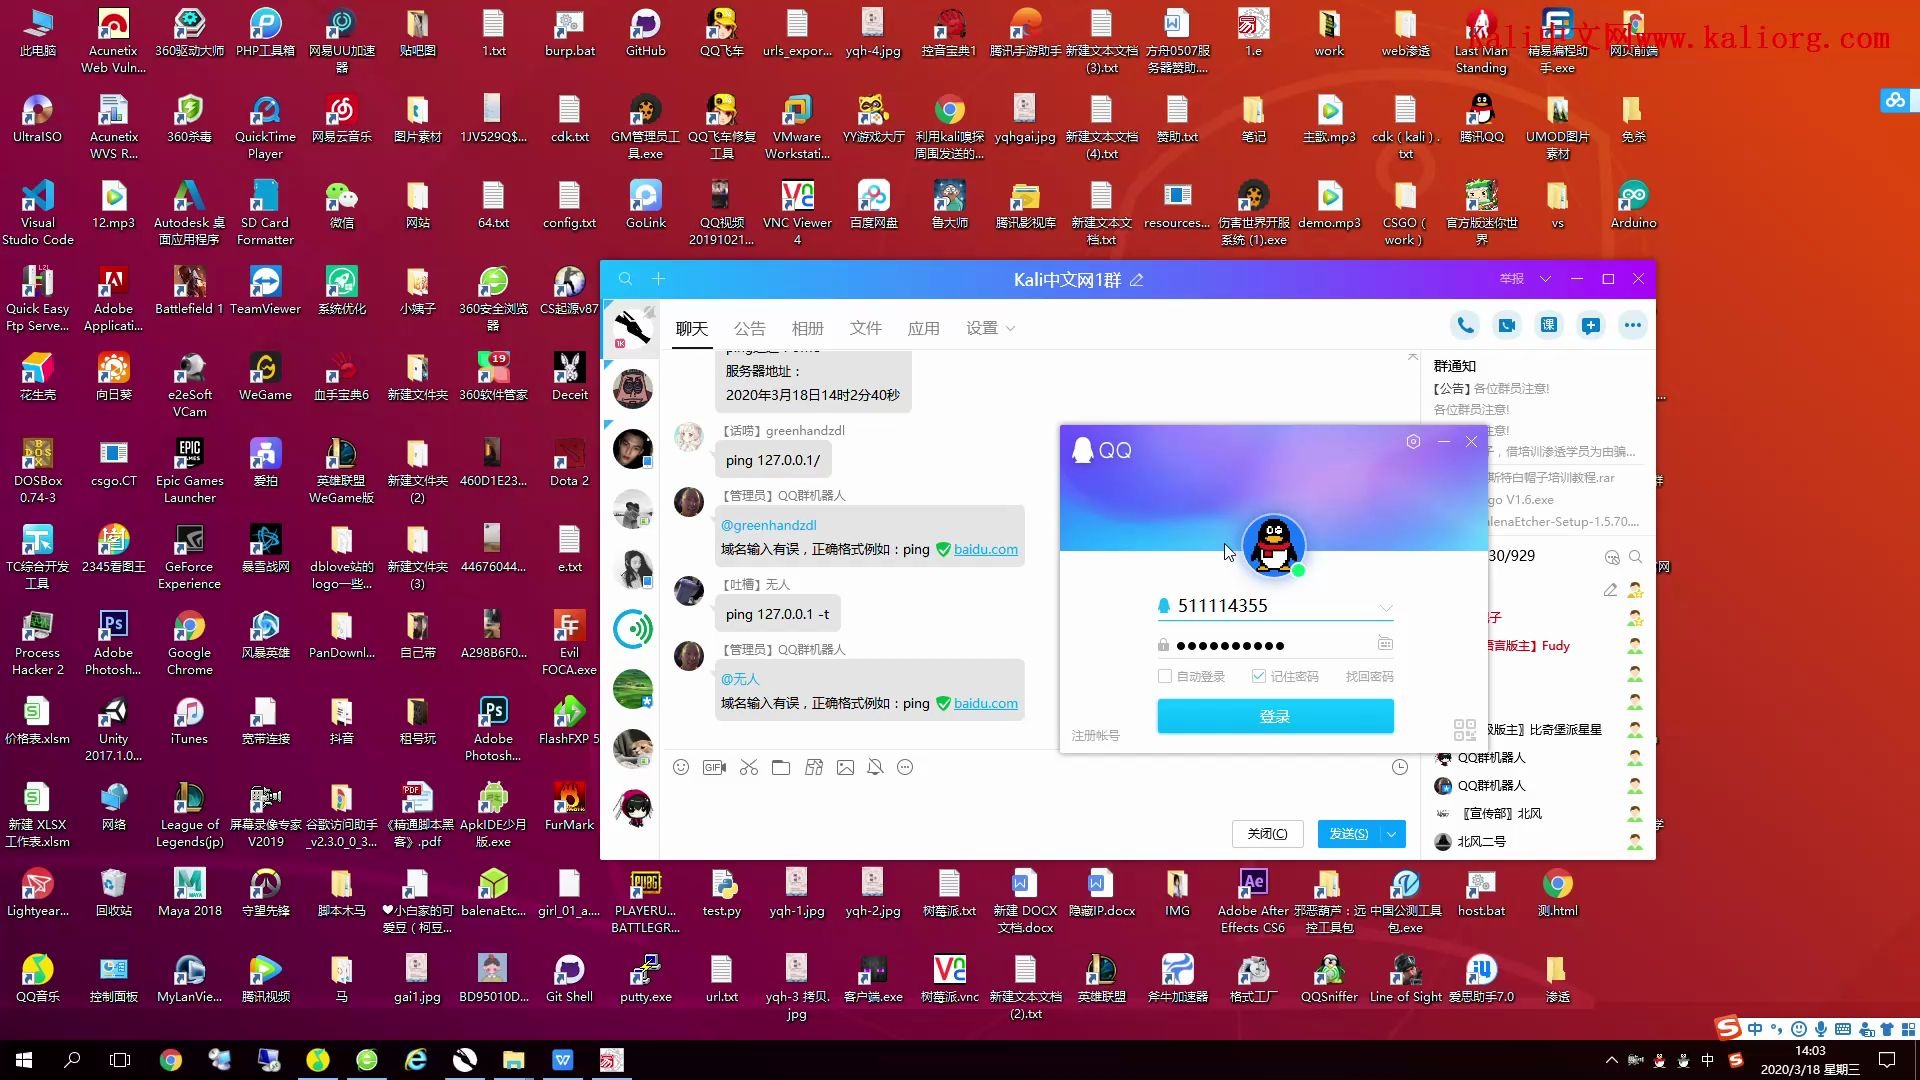Expand the 设置 dropdown tab
The image size is (1920, 1080).
(x=990, y=328)
